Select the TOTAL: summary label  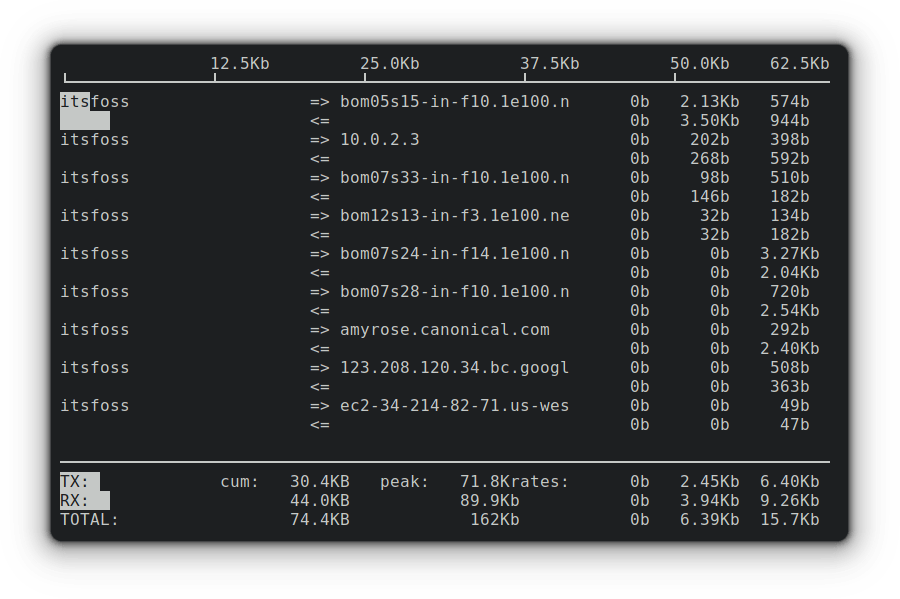click(x=89, y=520)
